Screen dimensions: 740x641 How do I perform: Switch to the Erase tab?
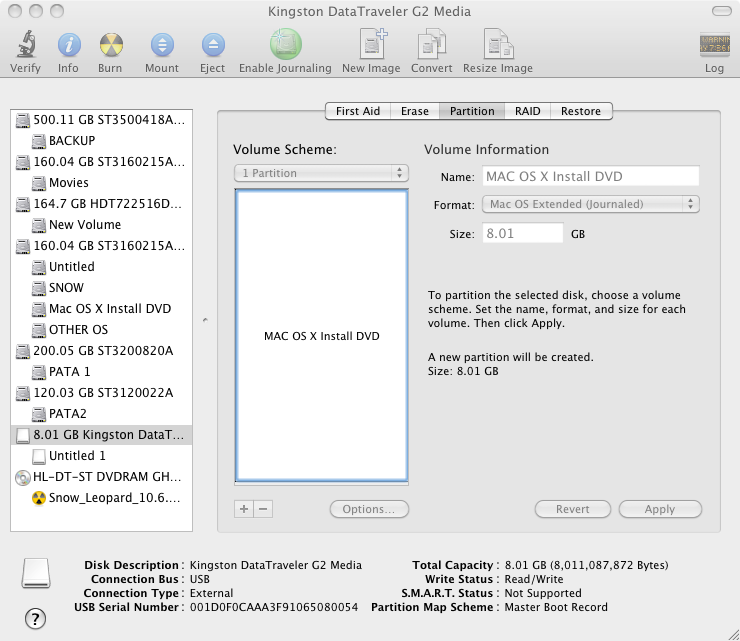[415, 111]
